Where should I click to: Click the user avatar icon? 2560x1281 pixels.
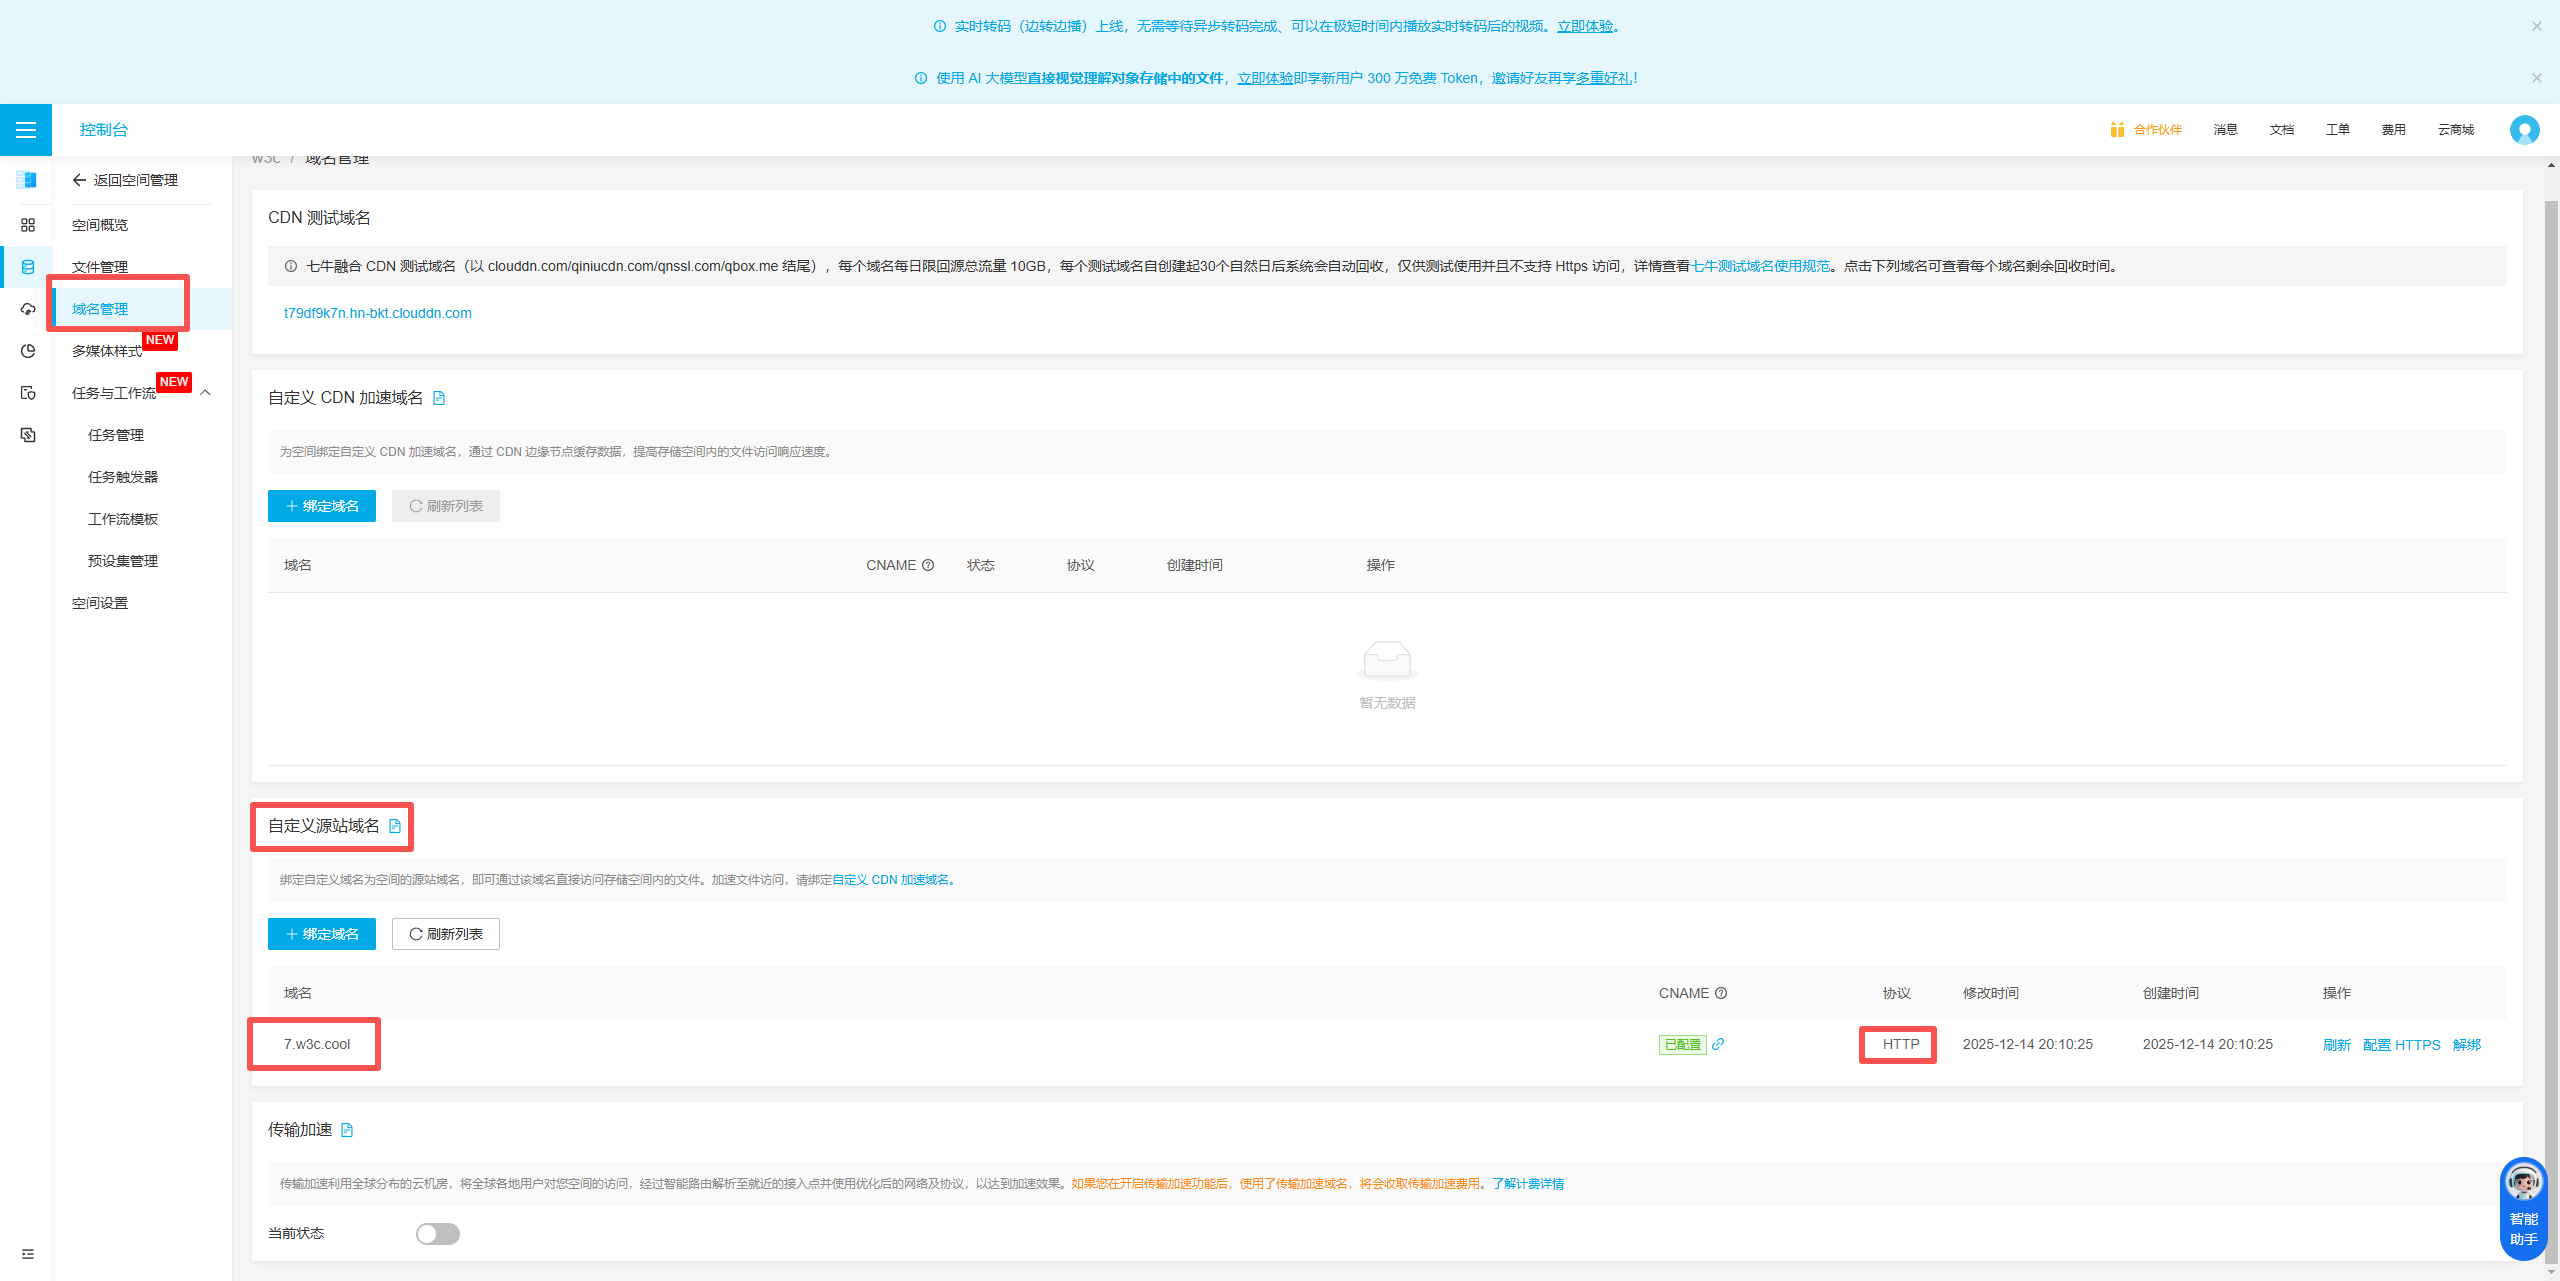[x=2524, y=130]
